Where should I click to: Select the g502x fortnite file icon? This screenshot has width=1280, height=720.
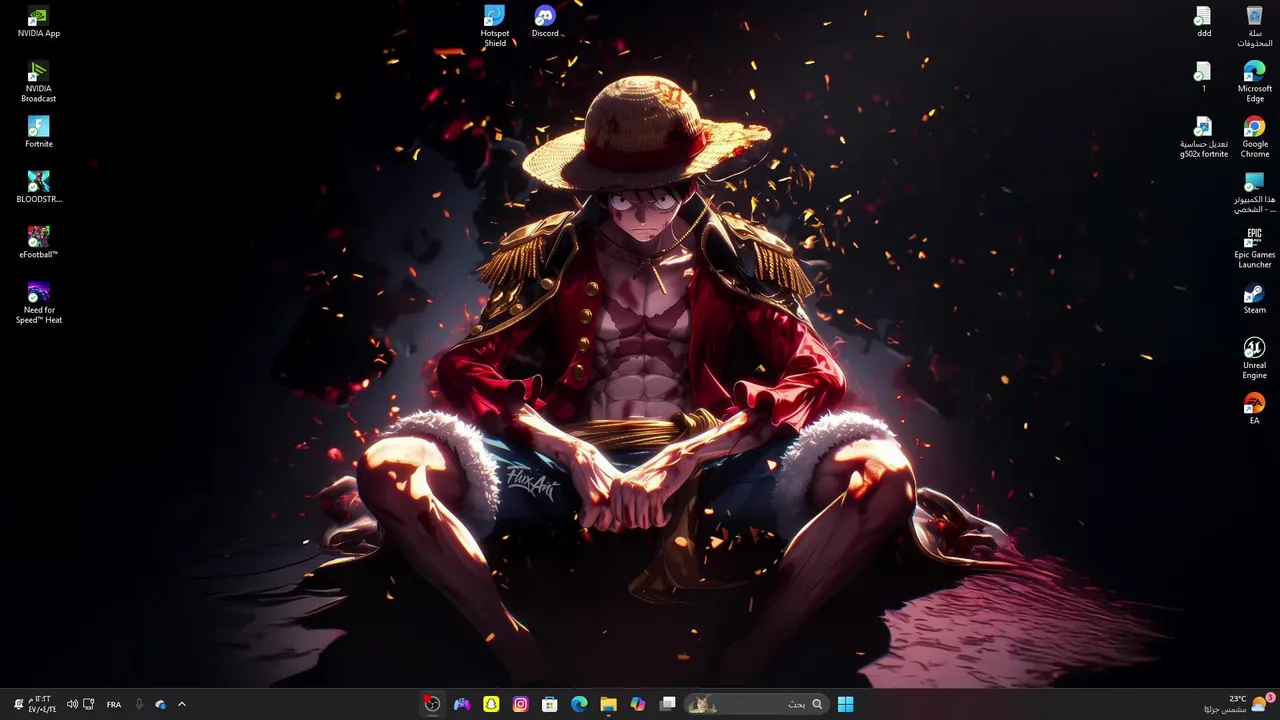(x=1204, y=138)
